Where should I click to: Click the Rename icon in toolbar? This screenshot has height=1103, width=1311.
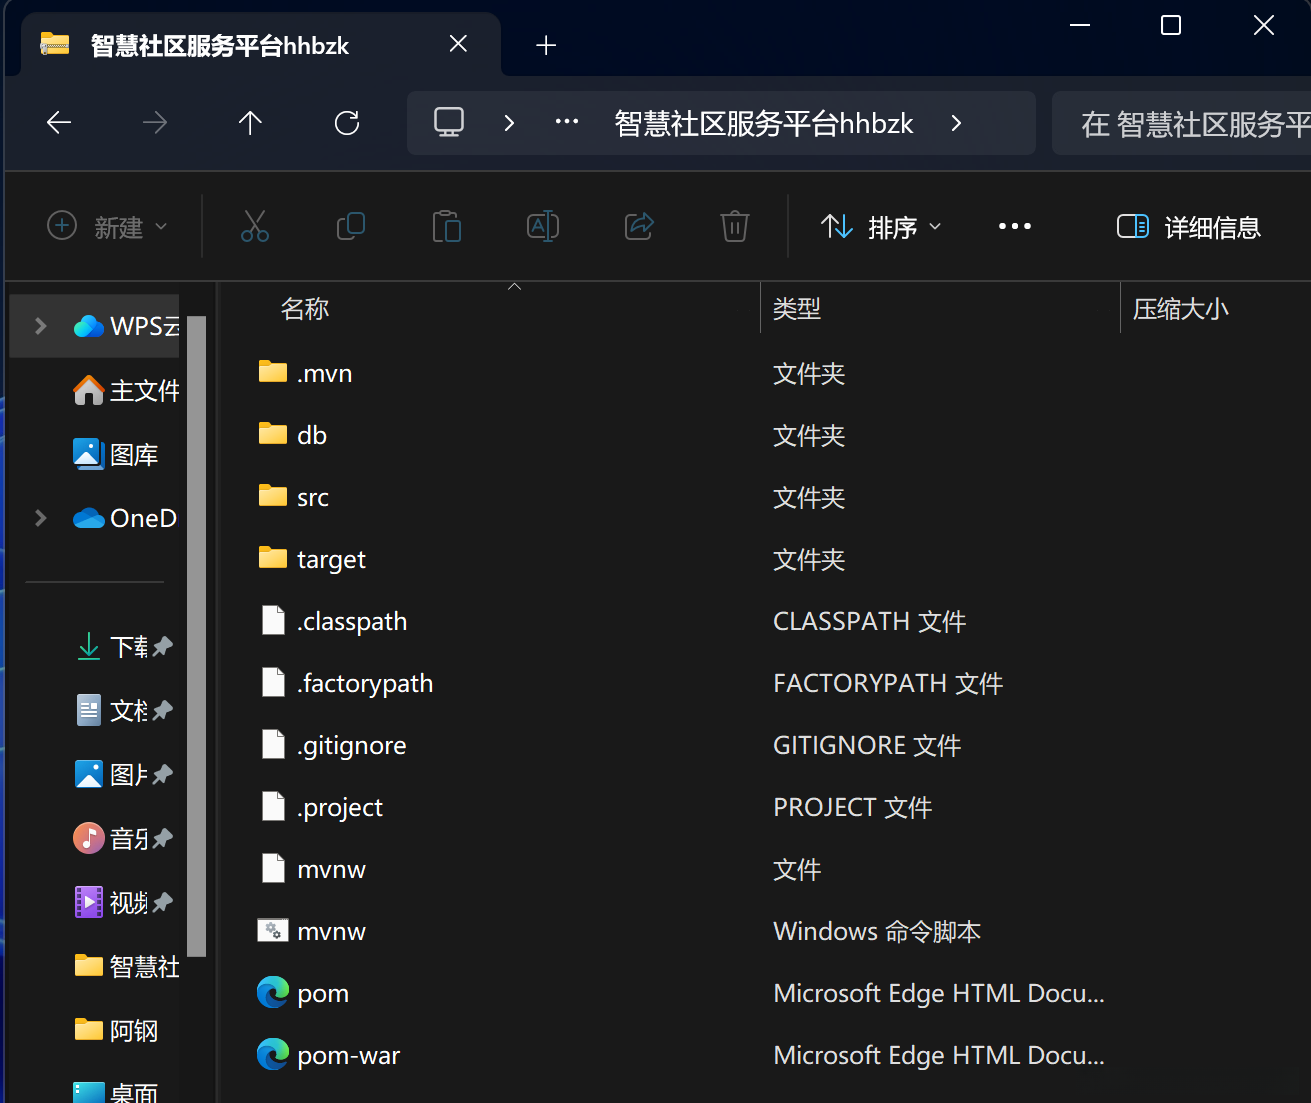coord(543,227)
